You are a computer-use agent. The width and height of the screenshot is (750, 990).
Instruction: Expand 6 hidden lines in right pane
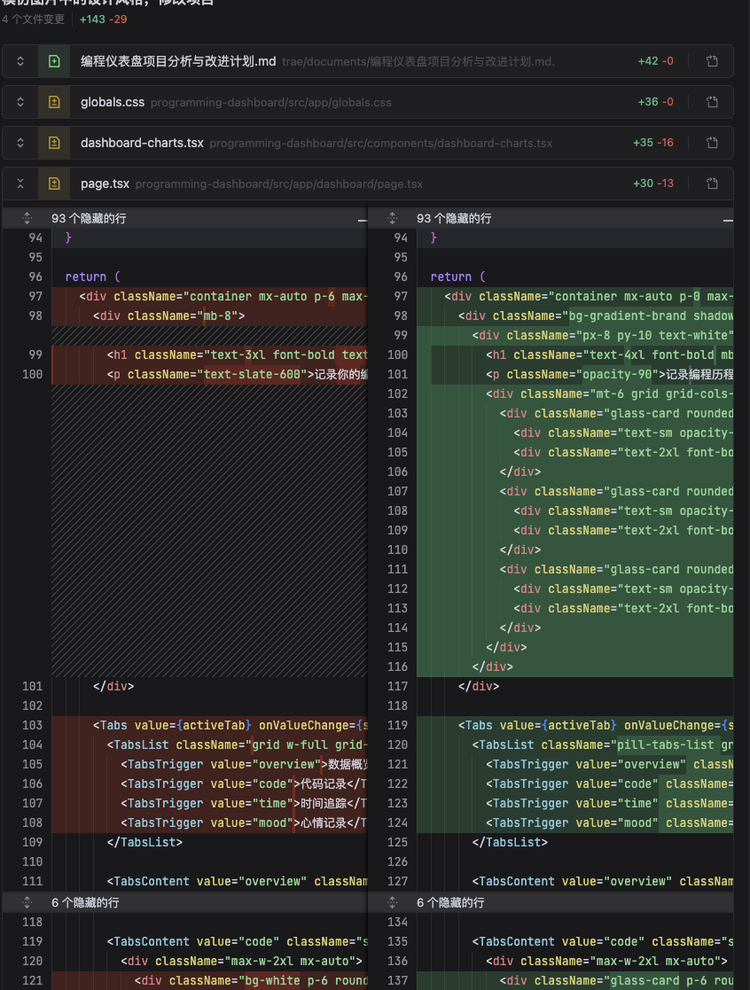click(x=392, y=903)
